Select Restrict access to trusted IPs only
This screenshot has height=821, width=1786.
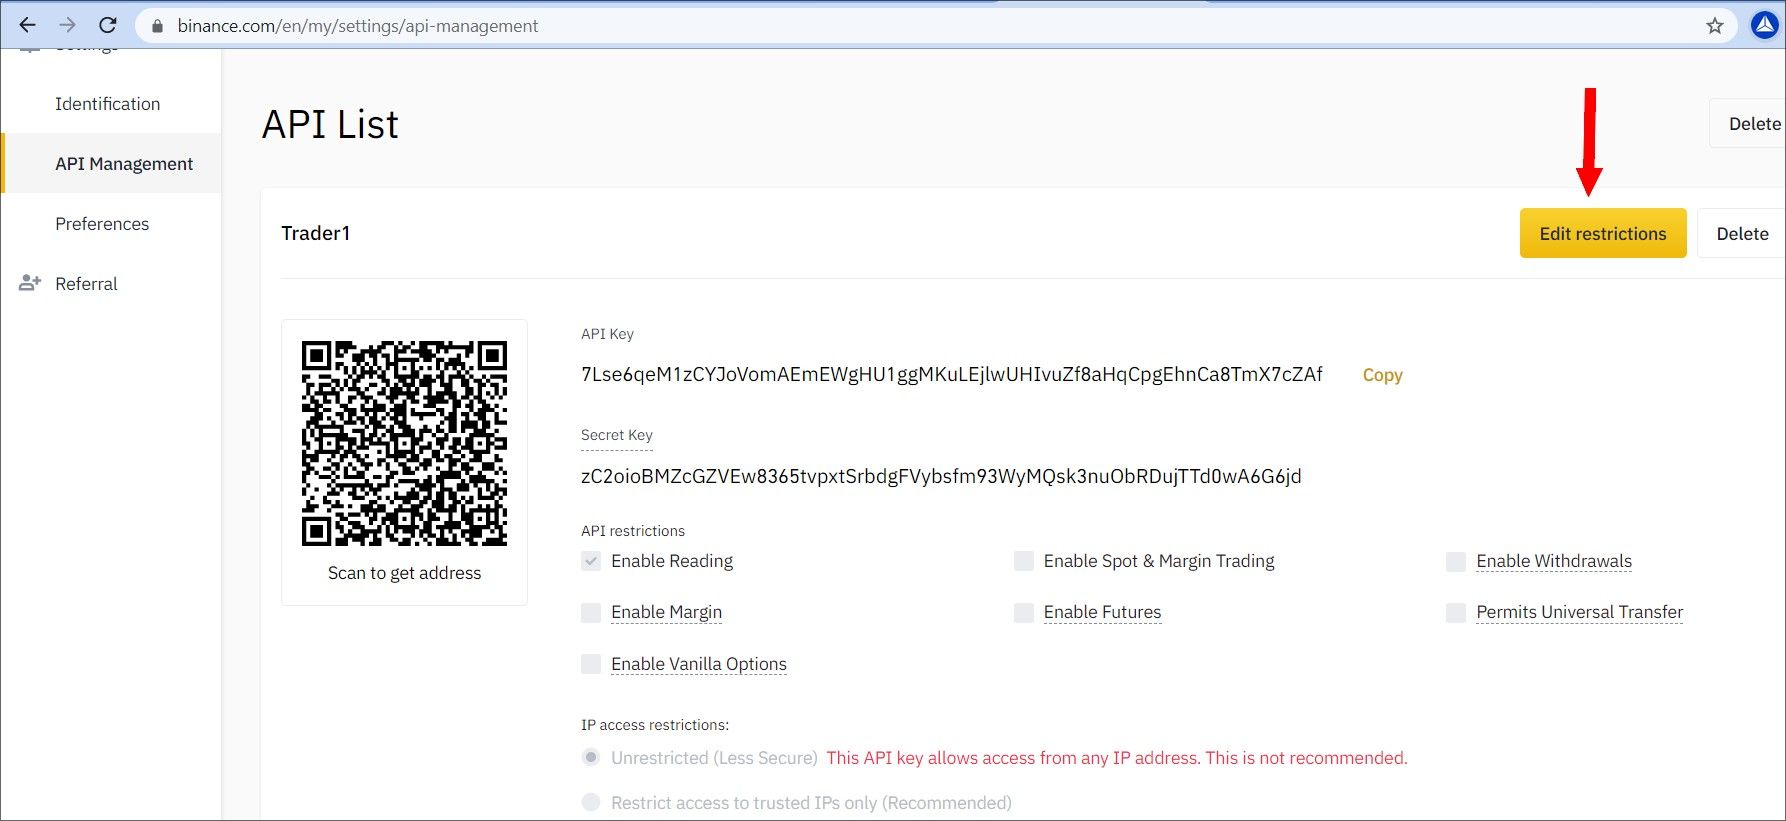pyautogui.click(x=591, y=802)
